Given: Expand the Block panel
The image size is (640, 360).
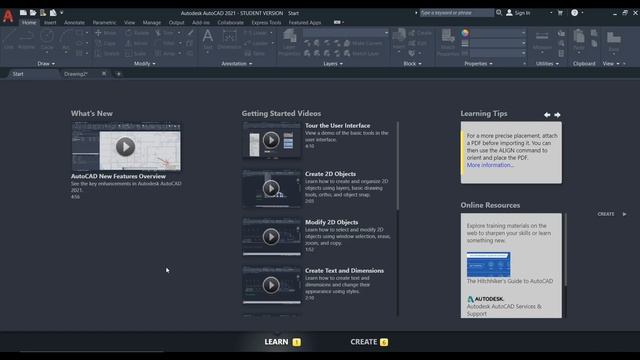Looking at the screenshot, I should pyautogui.click(x=412, y=64).
